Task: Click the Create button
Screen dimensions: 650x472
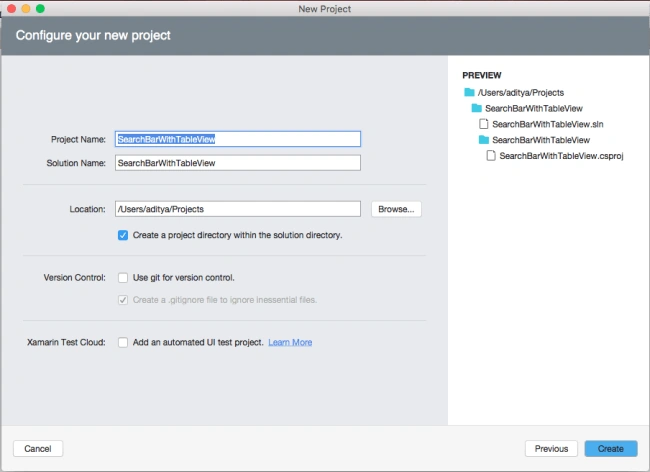Action: (611, 449)
